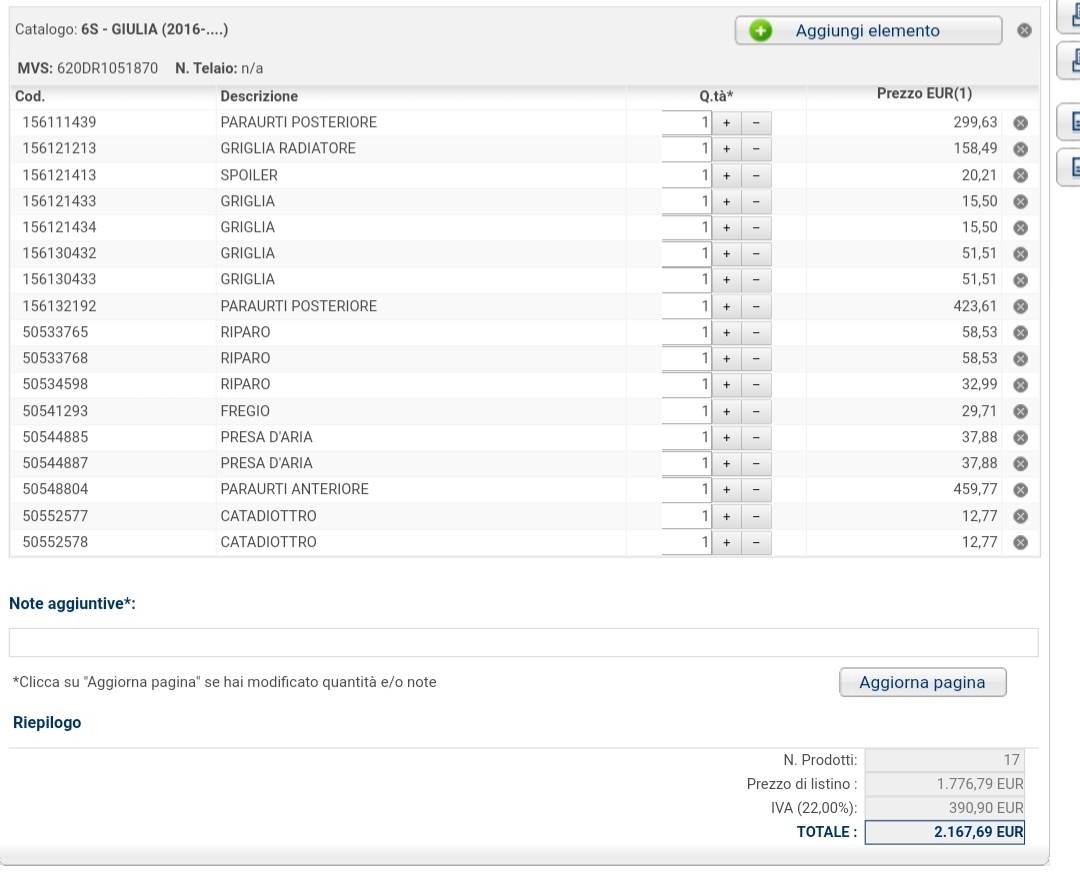Remove GRIGLIA item 156121433
Image resolution: width=1080 pixels, height=882 pixels.
pos(1020,201)
